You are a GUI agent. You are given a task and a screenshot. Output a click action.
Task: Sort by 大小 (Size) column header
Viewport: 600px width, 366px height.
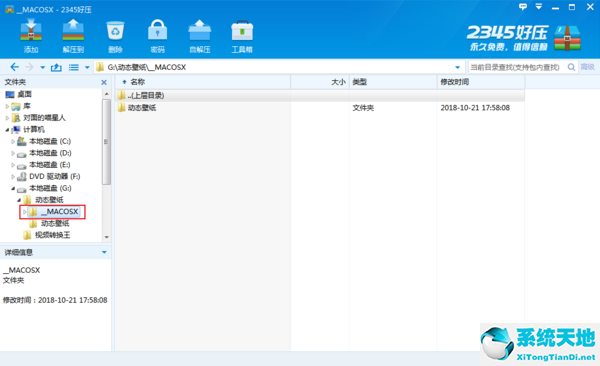(x=320, y=82)
